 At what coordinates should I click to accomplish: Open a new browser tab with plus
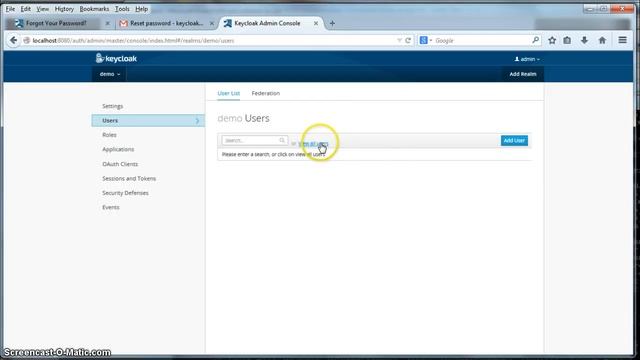(332, 23)
